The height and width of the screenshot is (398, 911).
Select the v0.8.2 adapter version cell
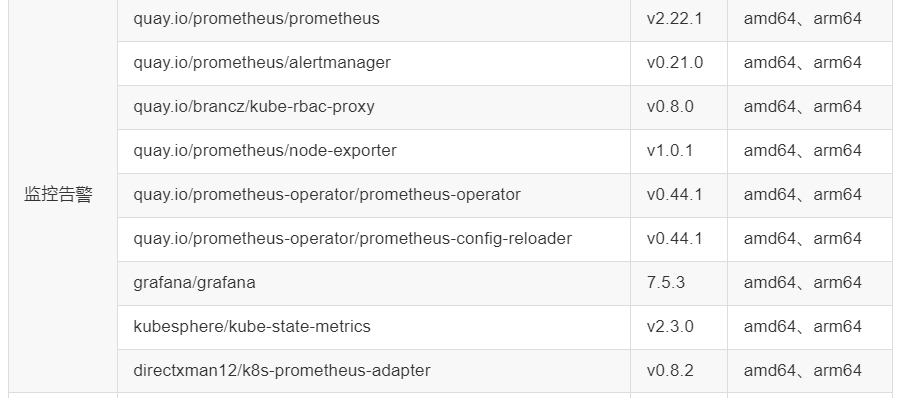pos(679,371)
